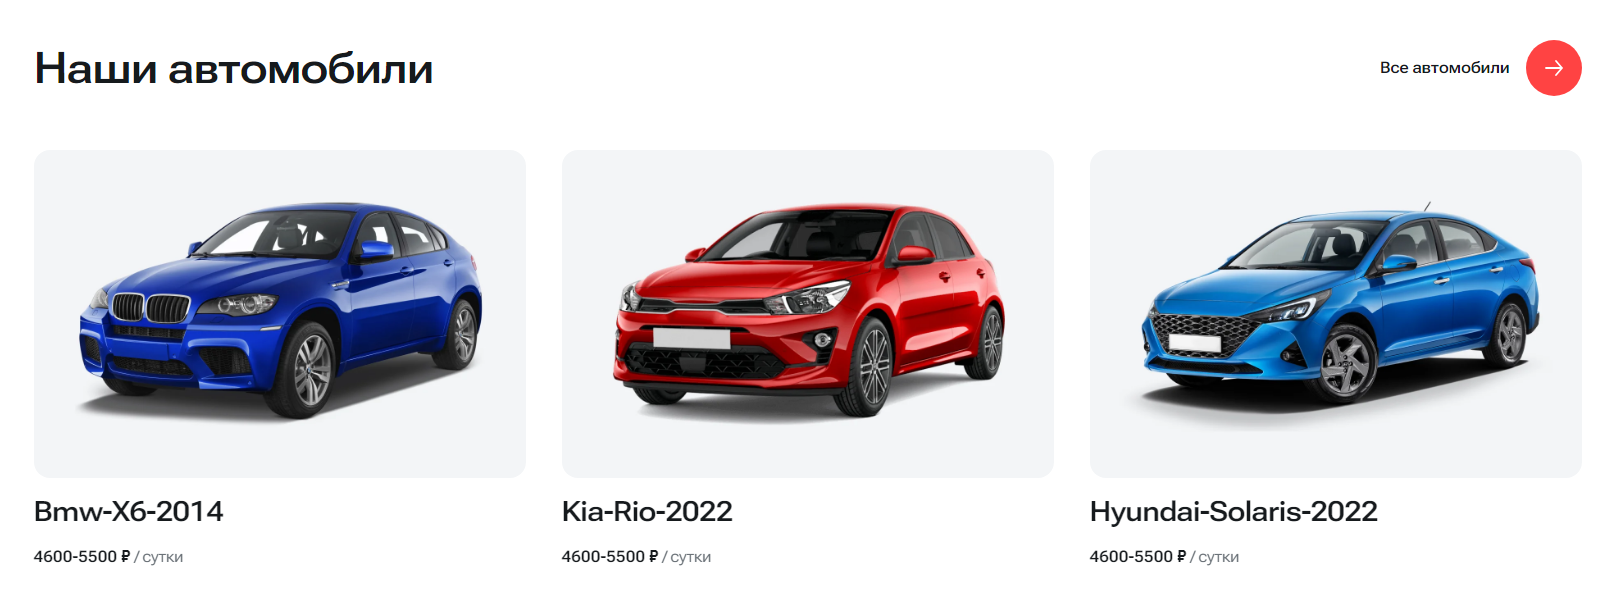This screenshot has height=612, width=1618.
Task: Click the red circular arrow button
Action: pyautogui.click(x=1553, y=68)
